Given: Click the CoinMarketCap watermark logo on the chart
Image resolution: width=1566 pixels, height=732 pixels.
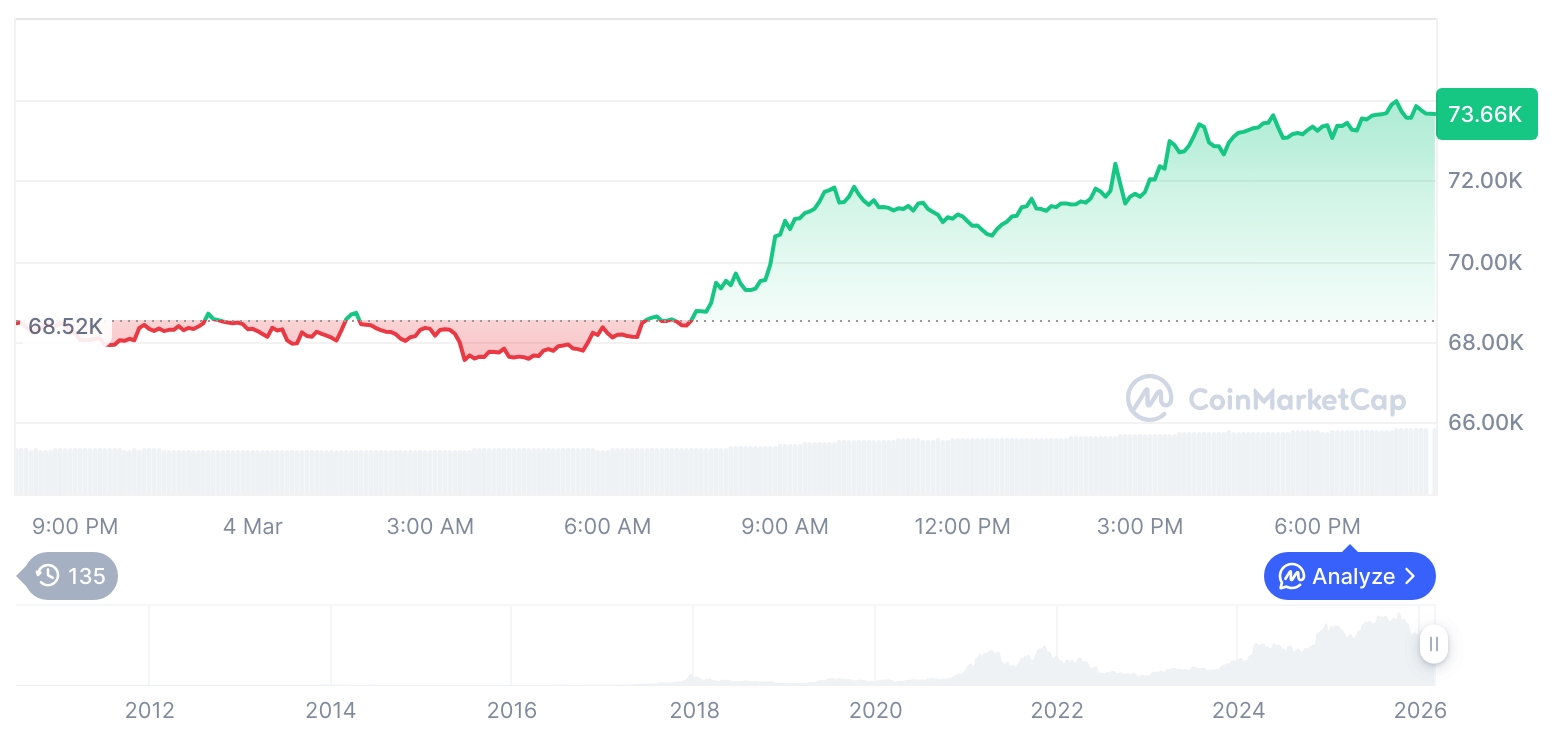Looking at the screenshot, I should point(1265,398).
